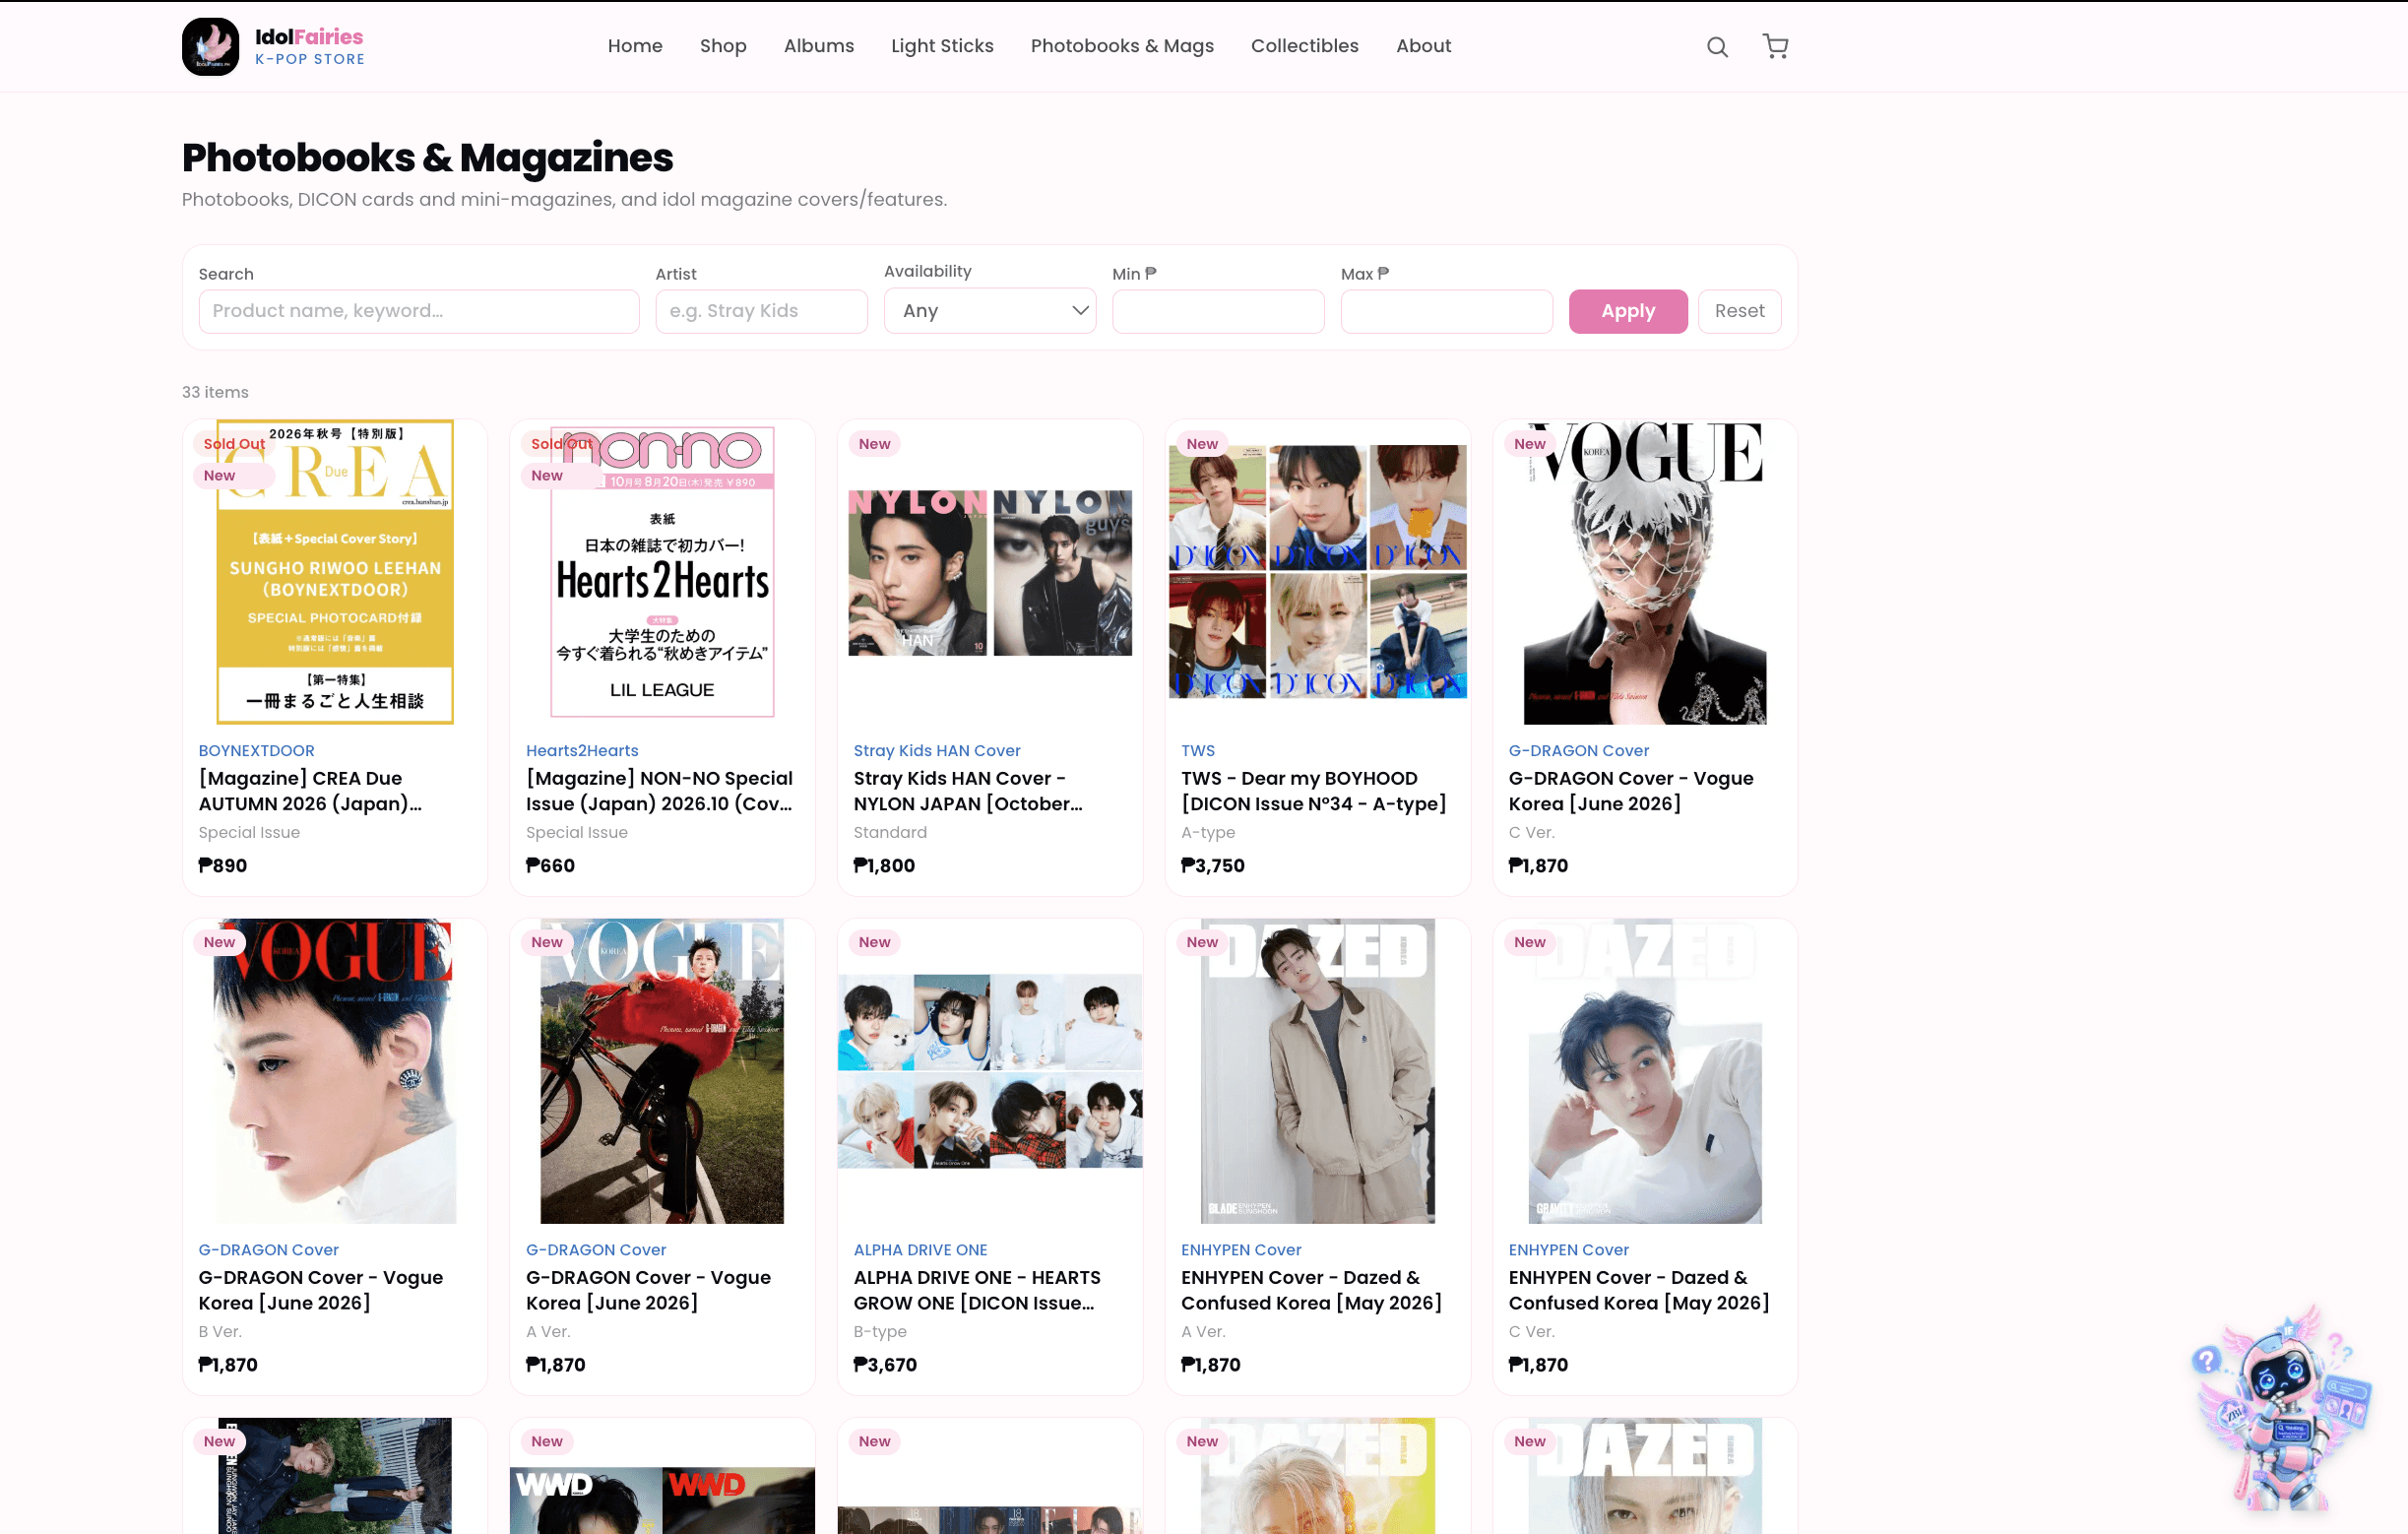Screen dimensions: 2408x1534
Task: Open the TWS - Dear my BOYHOOD title
Action: (x=1313, y=791)
